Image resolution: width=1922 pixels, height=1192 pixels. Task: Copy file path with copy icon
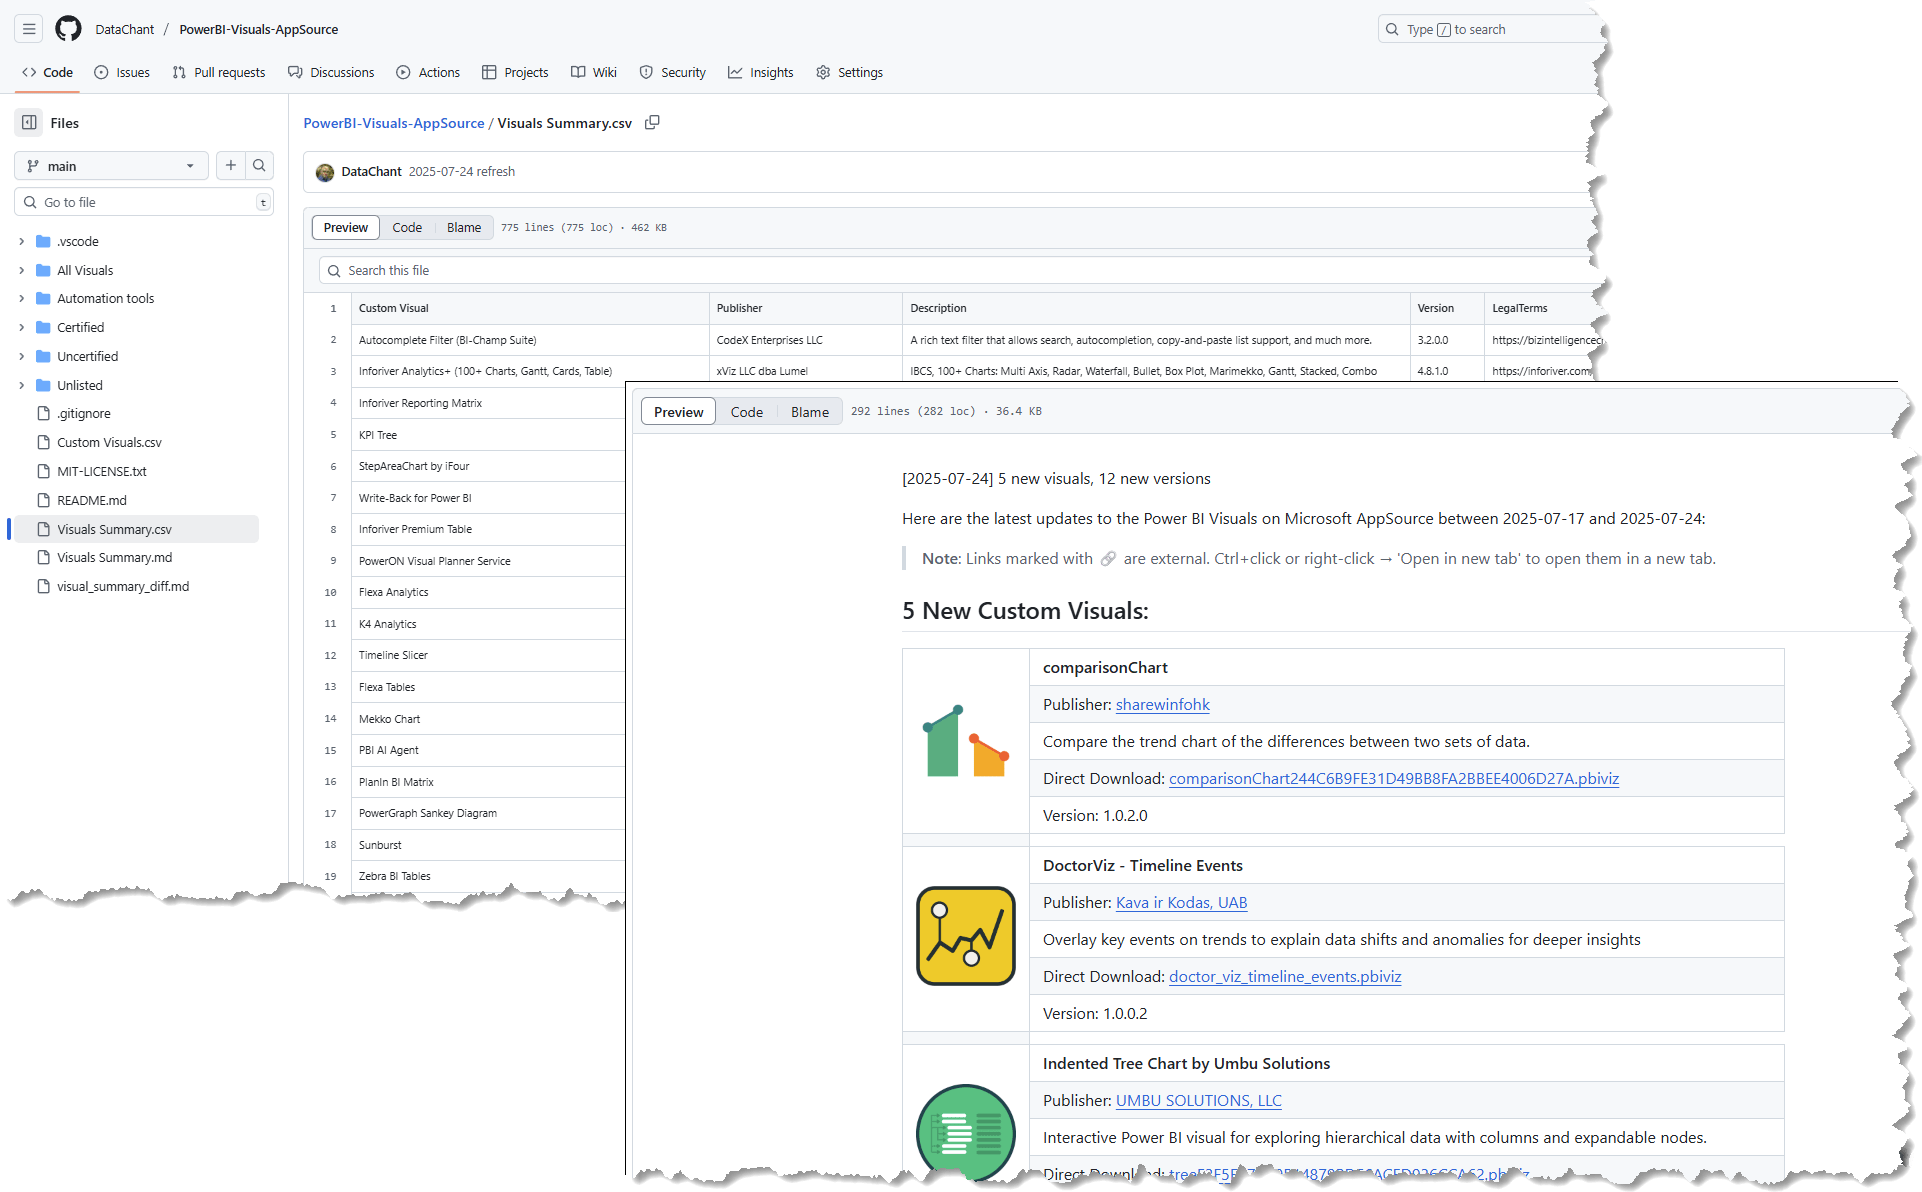coord(652,122)
